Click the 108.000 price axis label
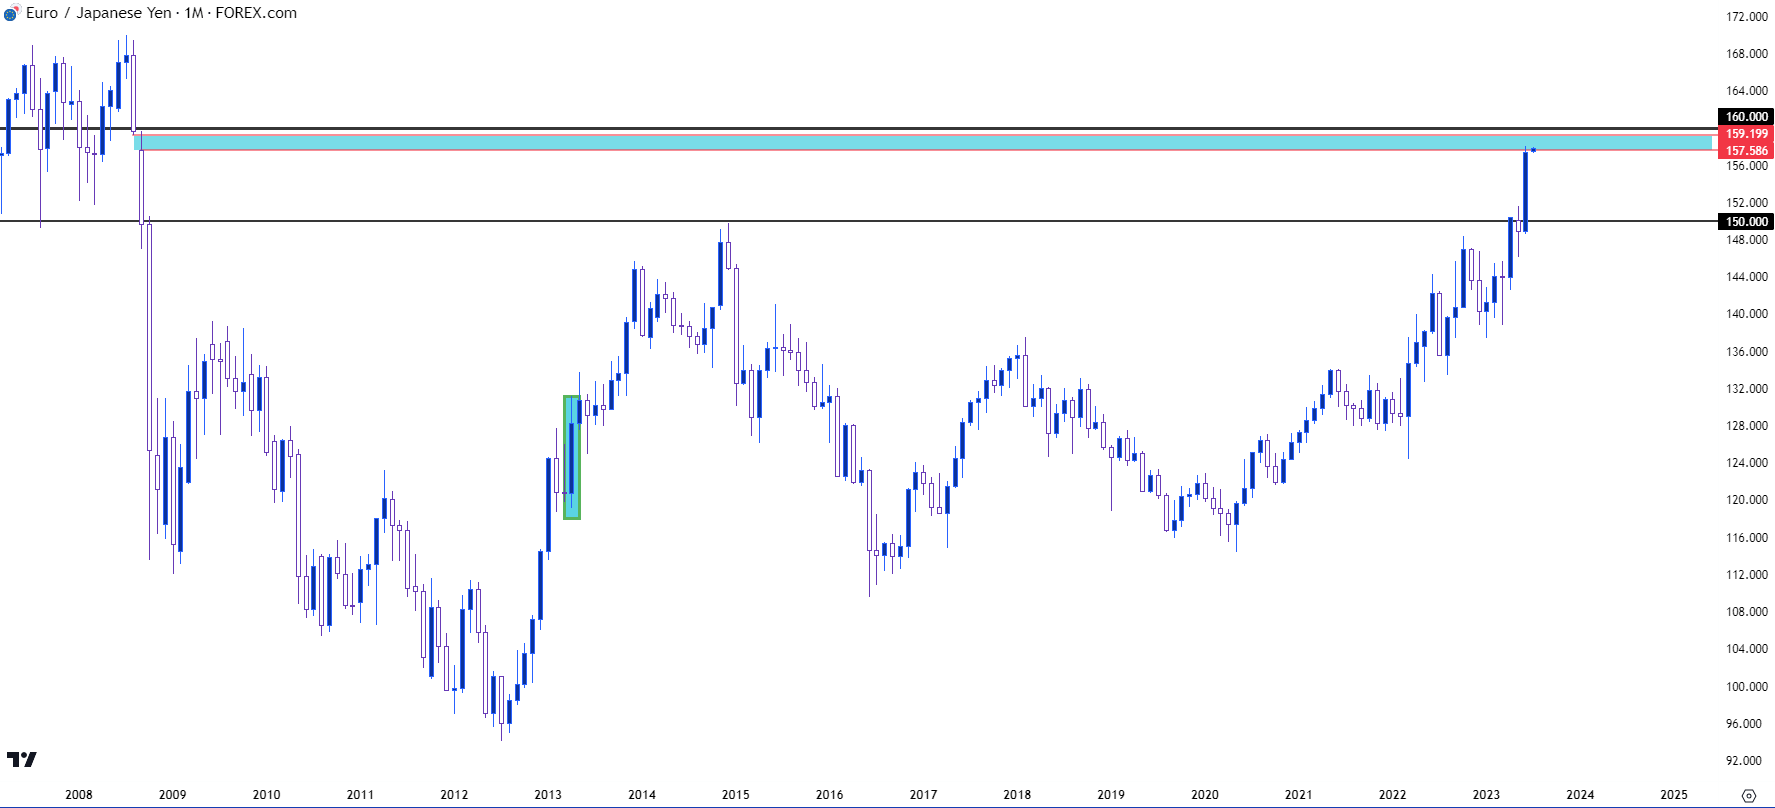Image resolution: width=1775 pixels, height=808 pixels. point(1746,612)
